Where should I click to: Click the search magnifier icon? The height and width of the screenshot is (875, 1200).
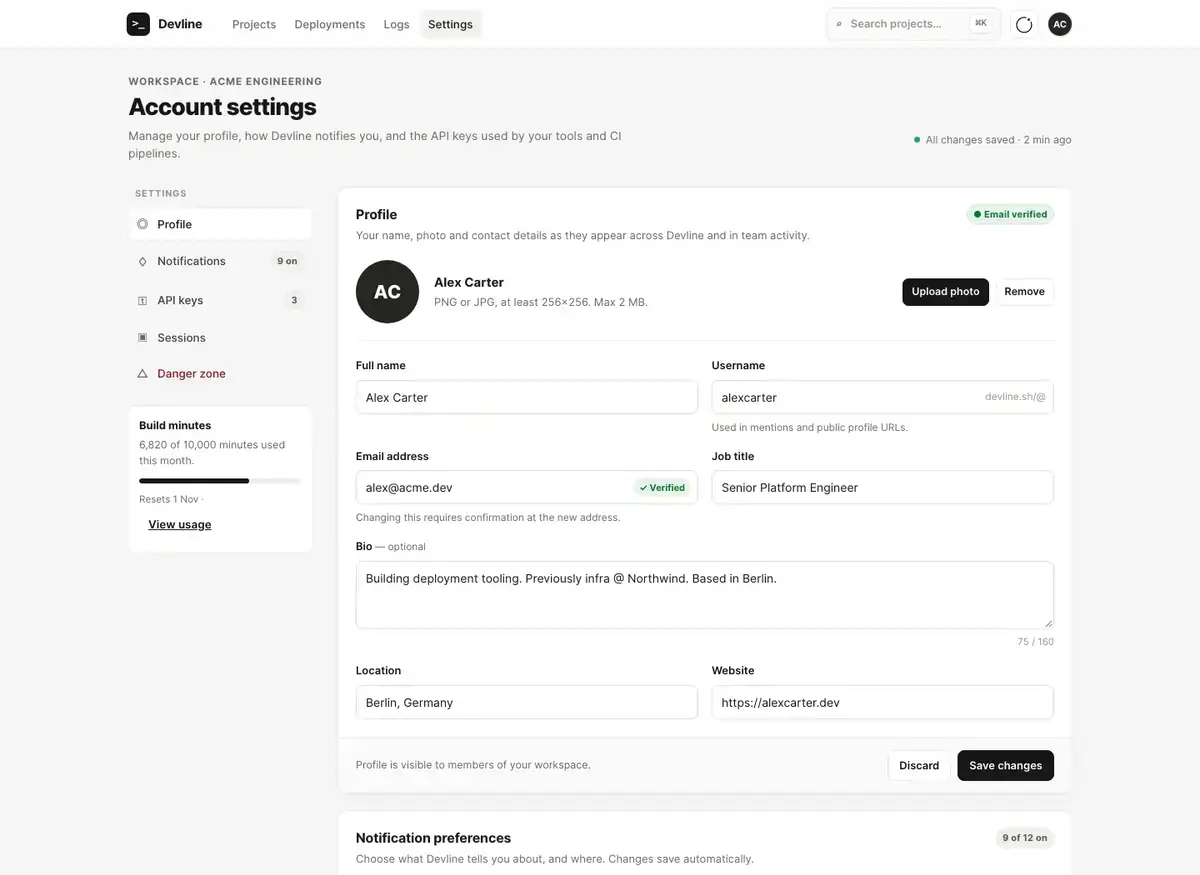point(839,24)
